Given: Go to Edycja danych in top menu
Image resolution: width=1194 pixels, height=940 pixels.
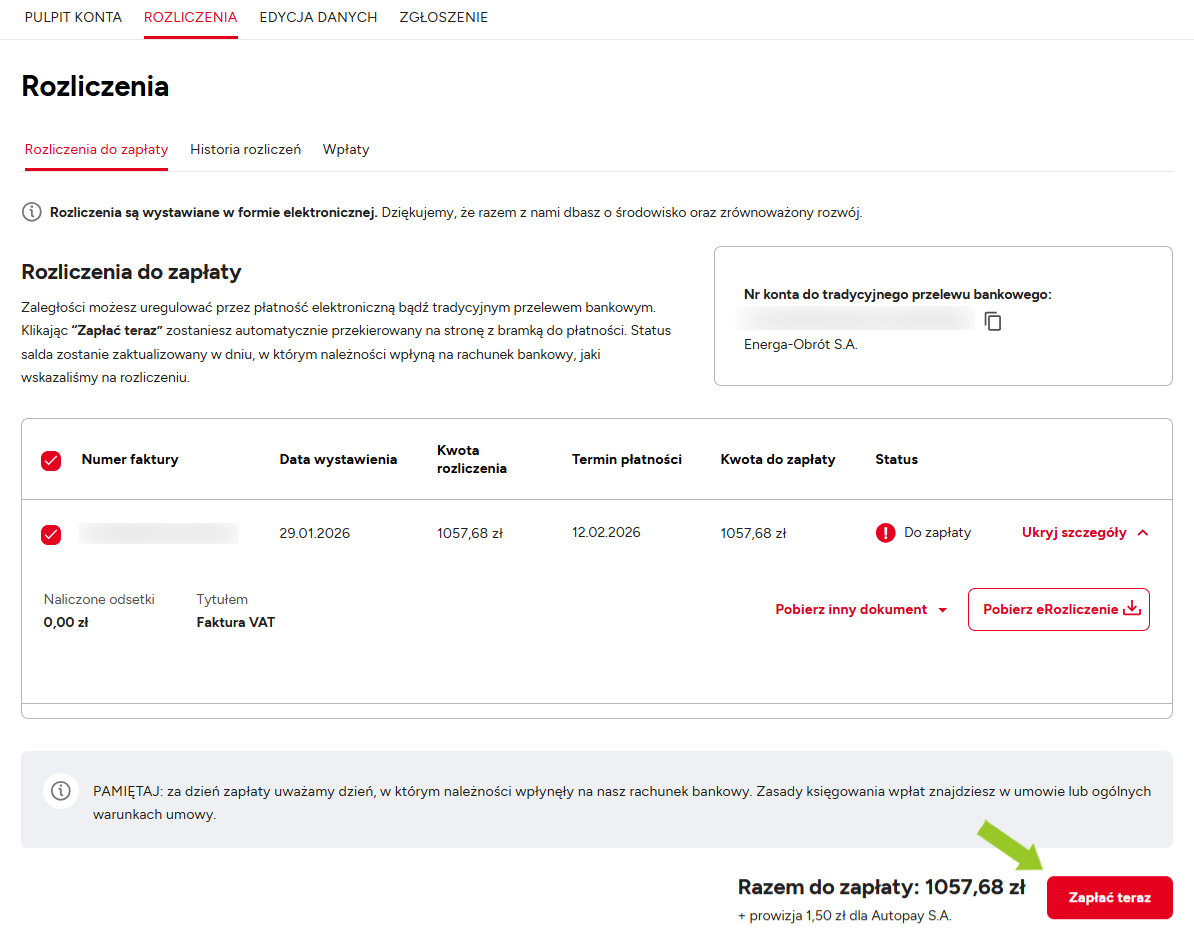Looking at the screenshot, I should coord(318,17).
